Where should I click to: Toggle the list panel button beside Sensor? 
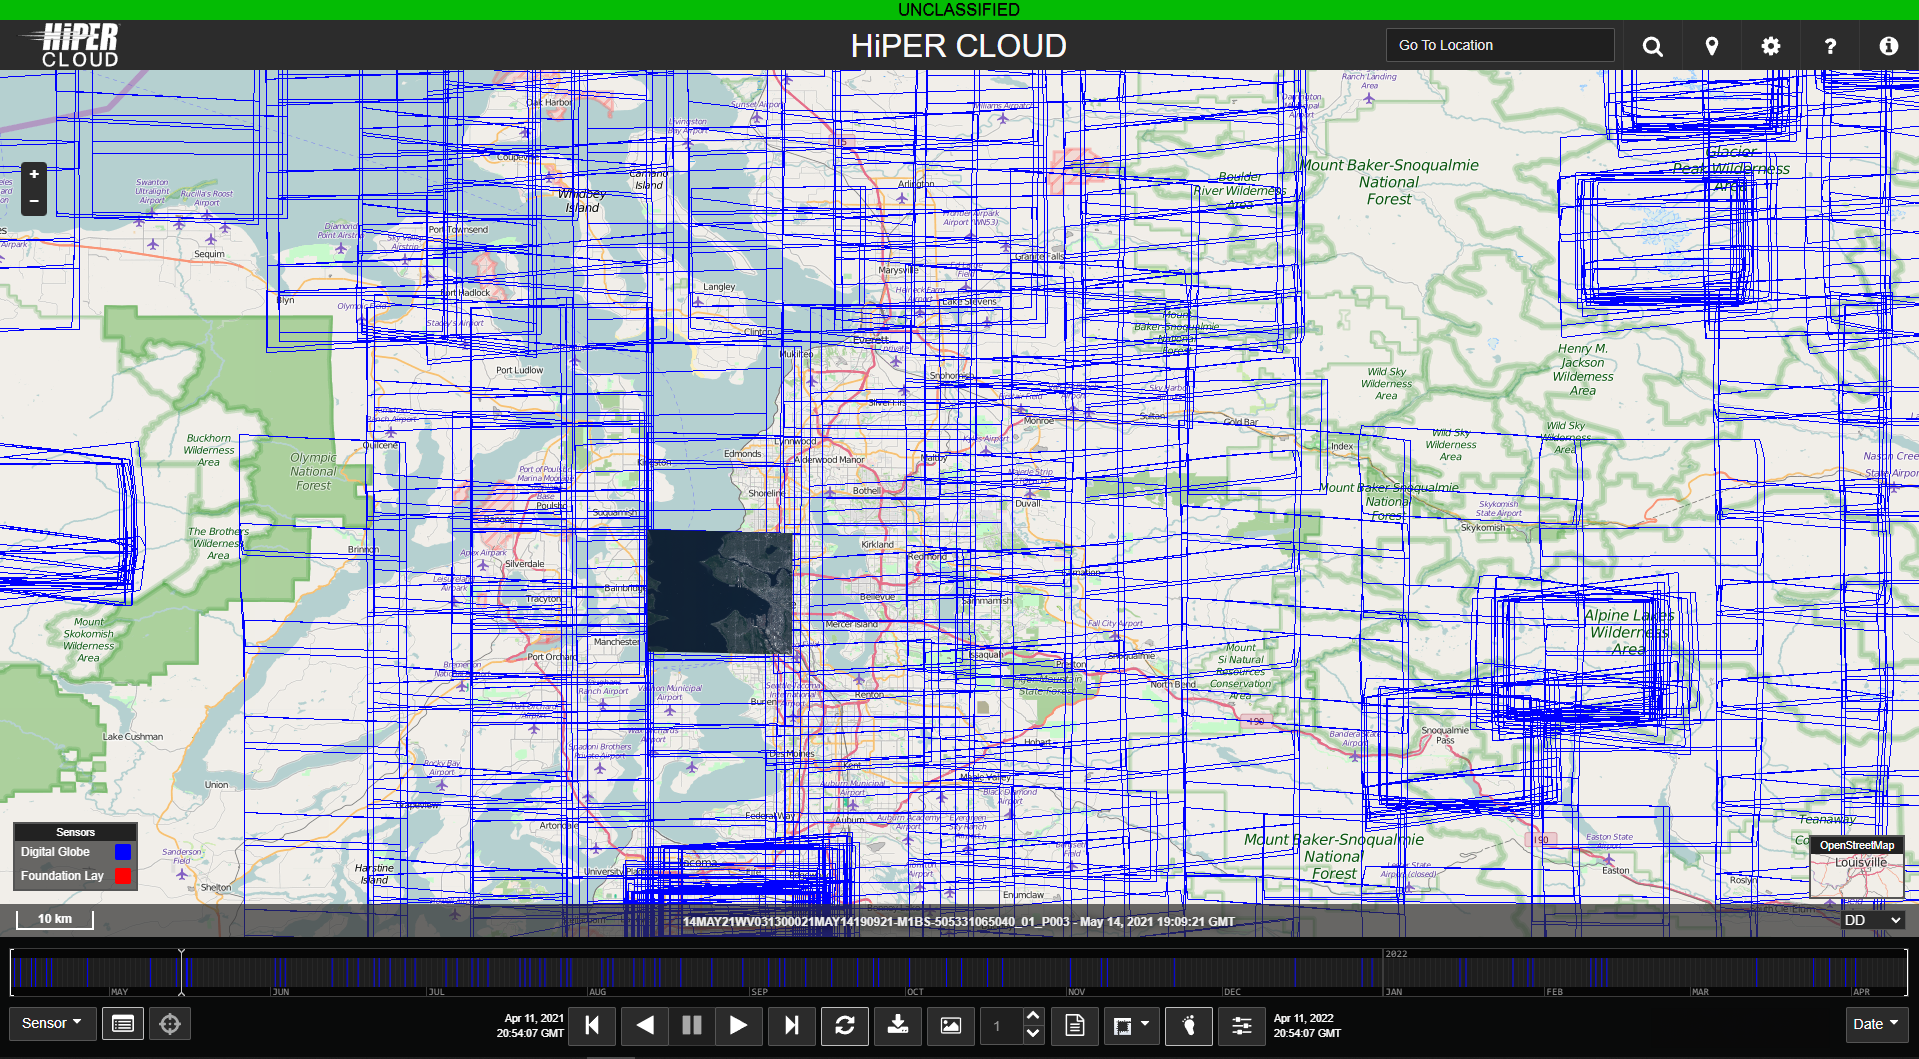click(123, 1024)
